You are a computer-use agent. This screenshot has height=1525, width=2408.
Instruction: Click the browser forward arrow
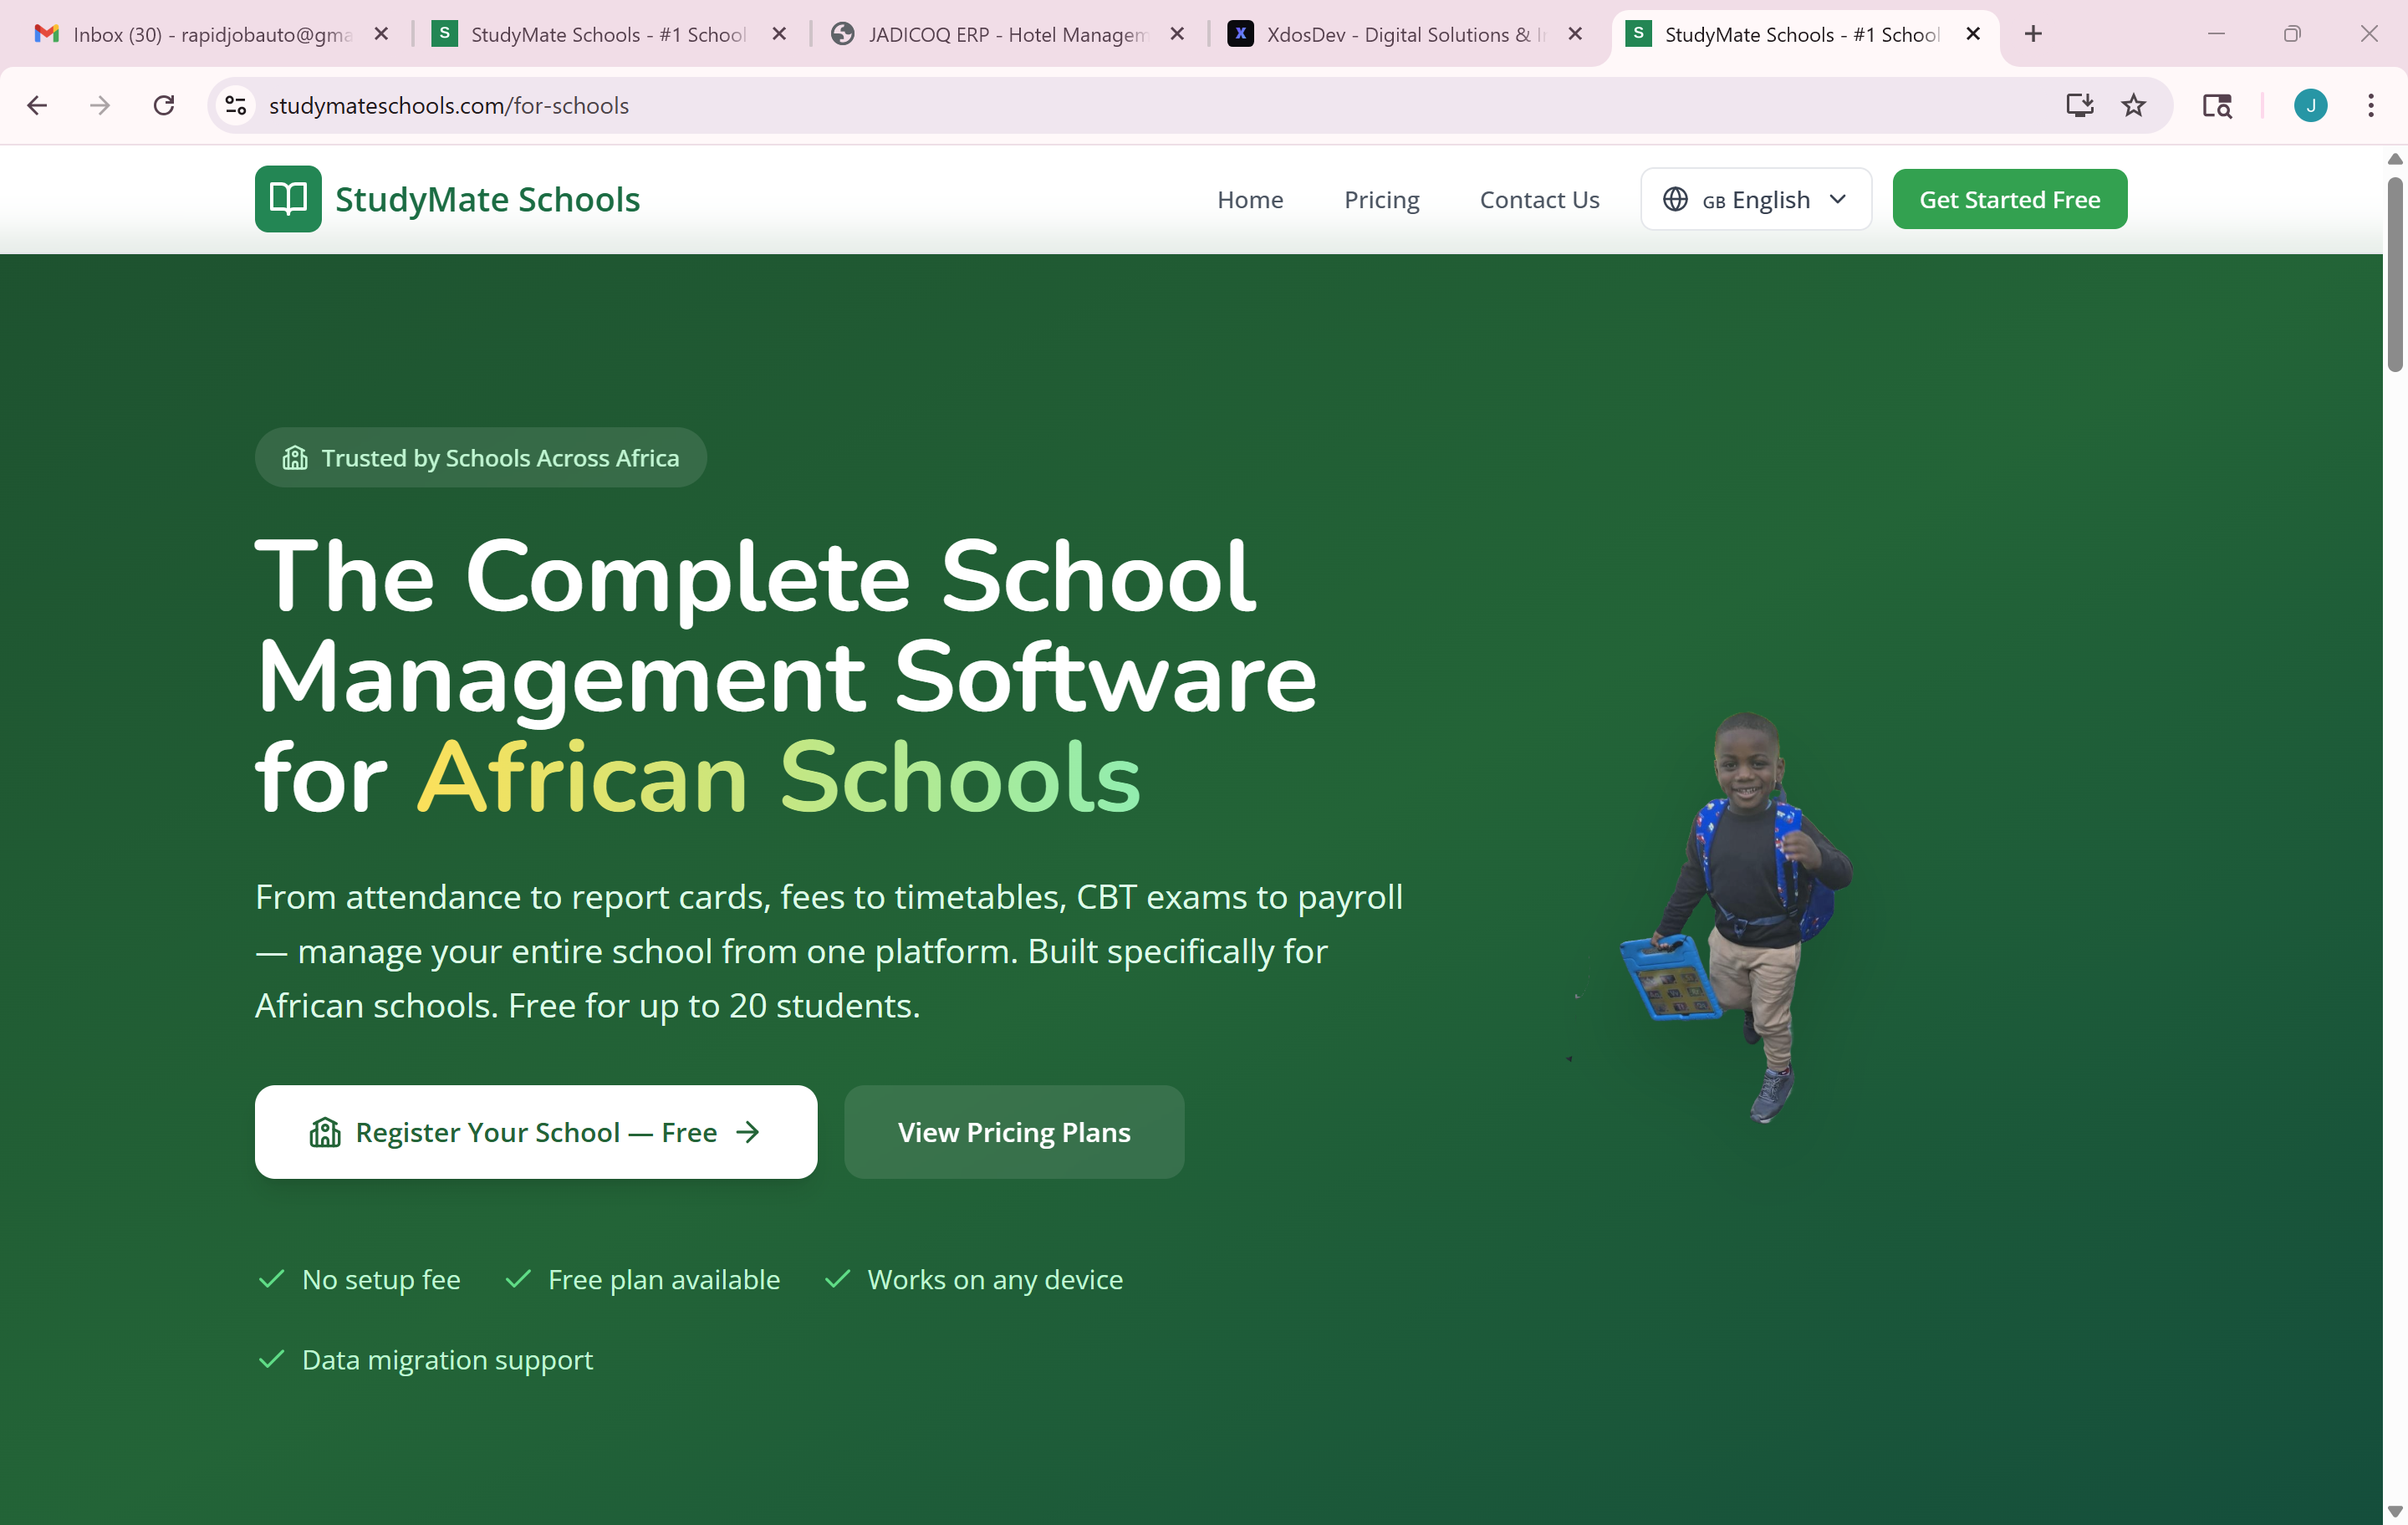point(100,105)
